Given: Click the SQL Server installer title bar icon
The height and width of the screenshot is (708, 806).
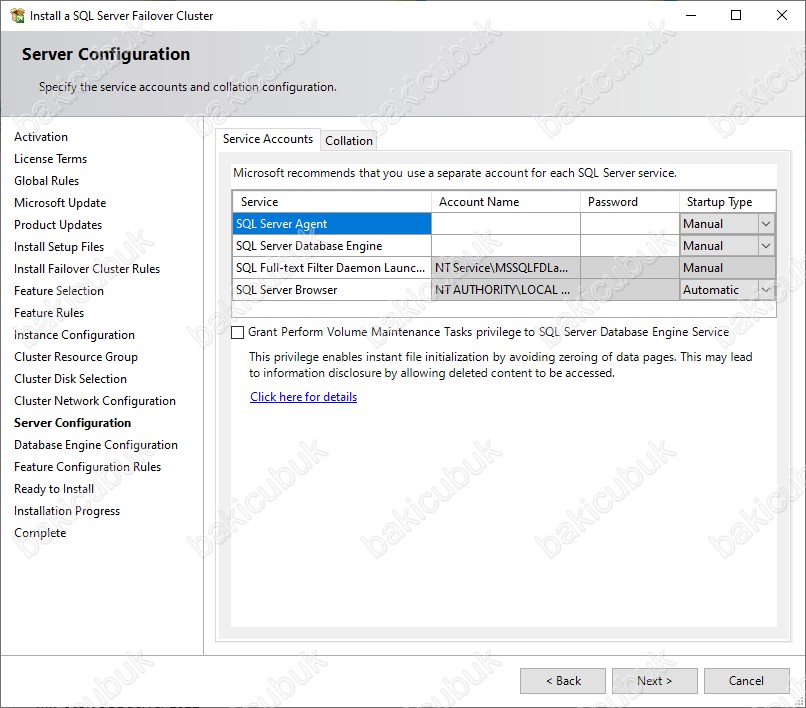Looking at the screenshot, I should [x=17, y=15].
